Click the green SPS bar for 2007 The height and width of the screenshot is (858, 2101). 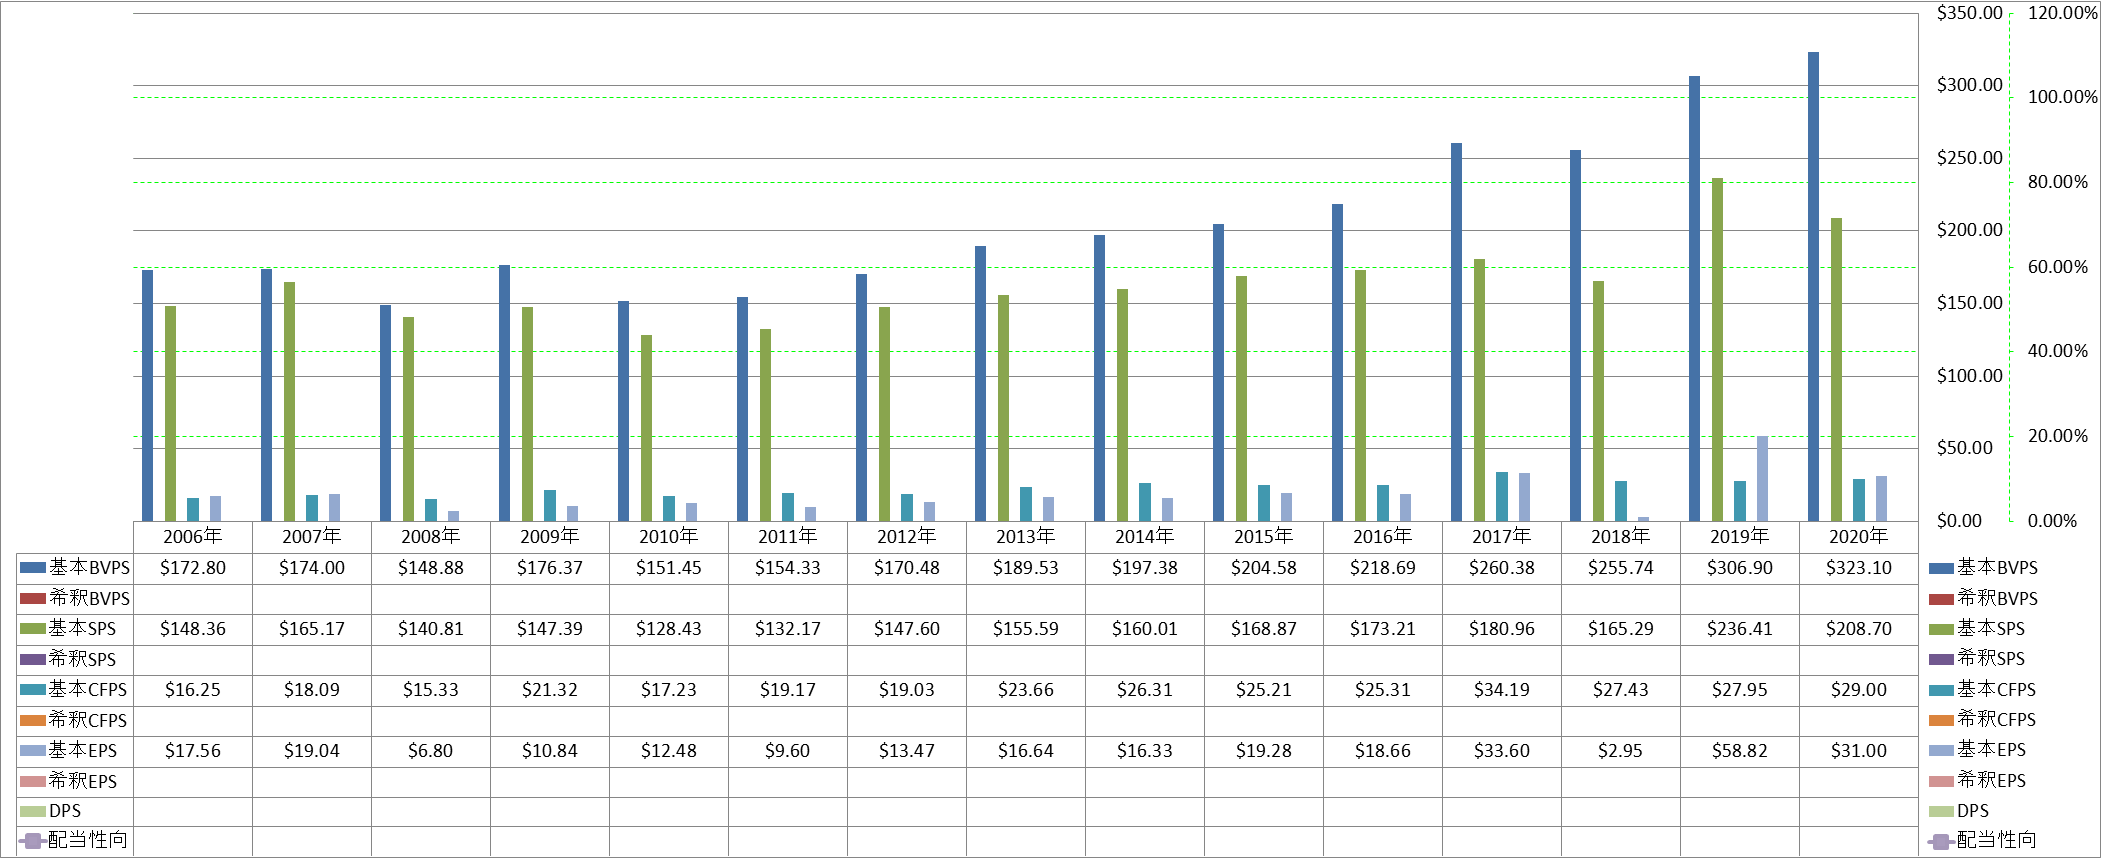tap(289, 401)
